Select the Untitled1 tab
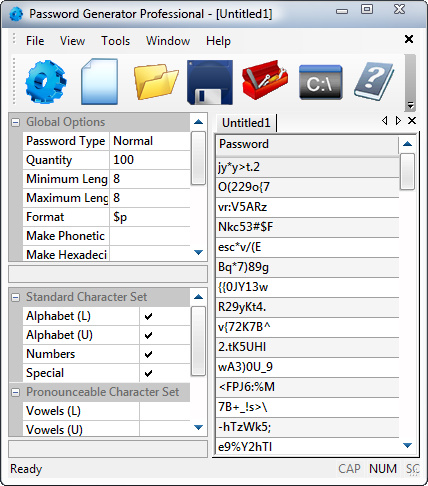The width and height of the screenshot is (428, 486). [246, 123]
